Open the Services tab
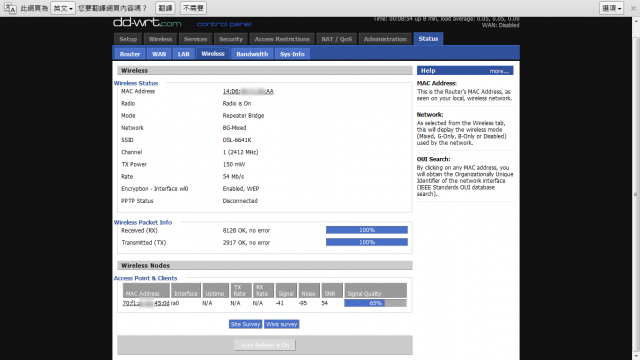 (196, 39)
